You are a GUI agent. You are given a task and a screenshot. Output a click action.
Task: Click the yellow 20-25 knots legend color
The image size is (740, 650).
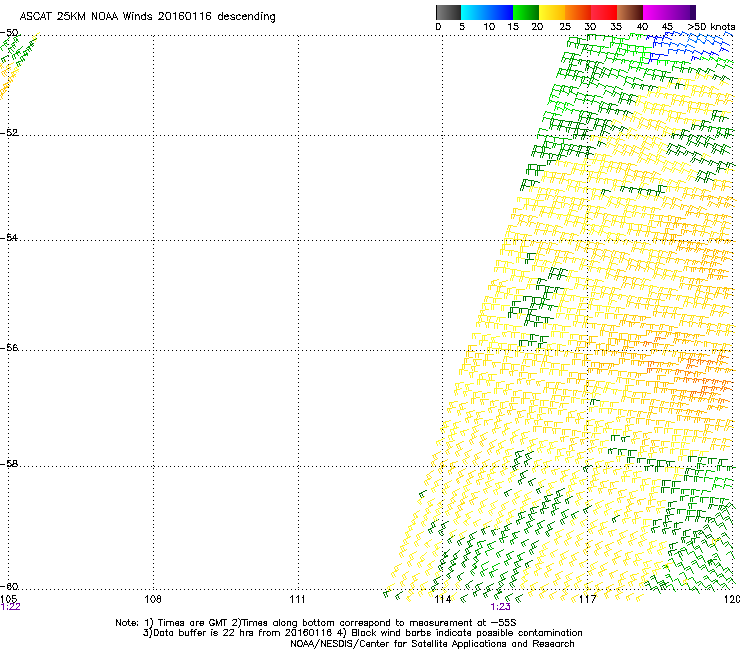[x=552, y=12]
